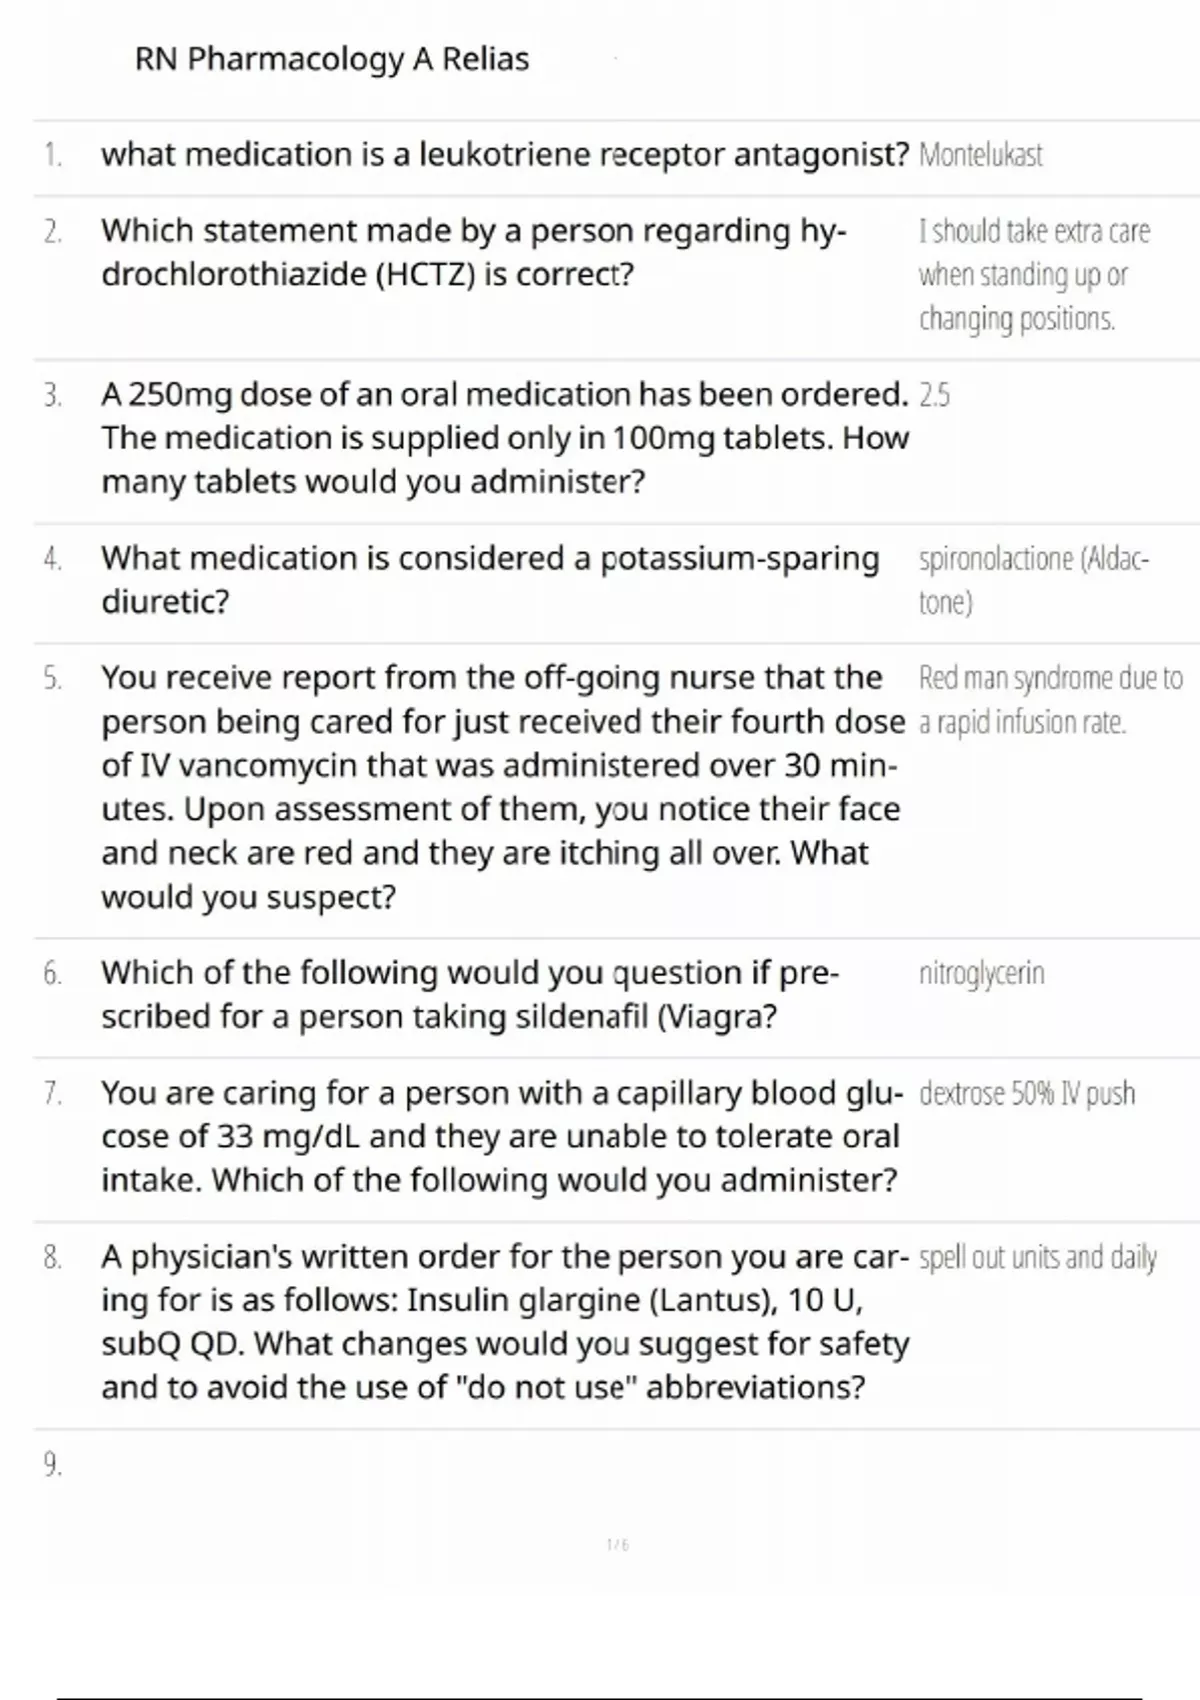The height and width of the screenshot is (1700, 1200).
Task: Select the "spell out units and daily" answer
Action: pyautogui.click(x=1037, y=1257)
